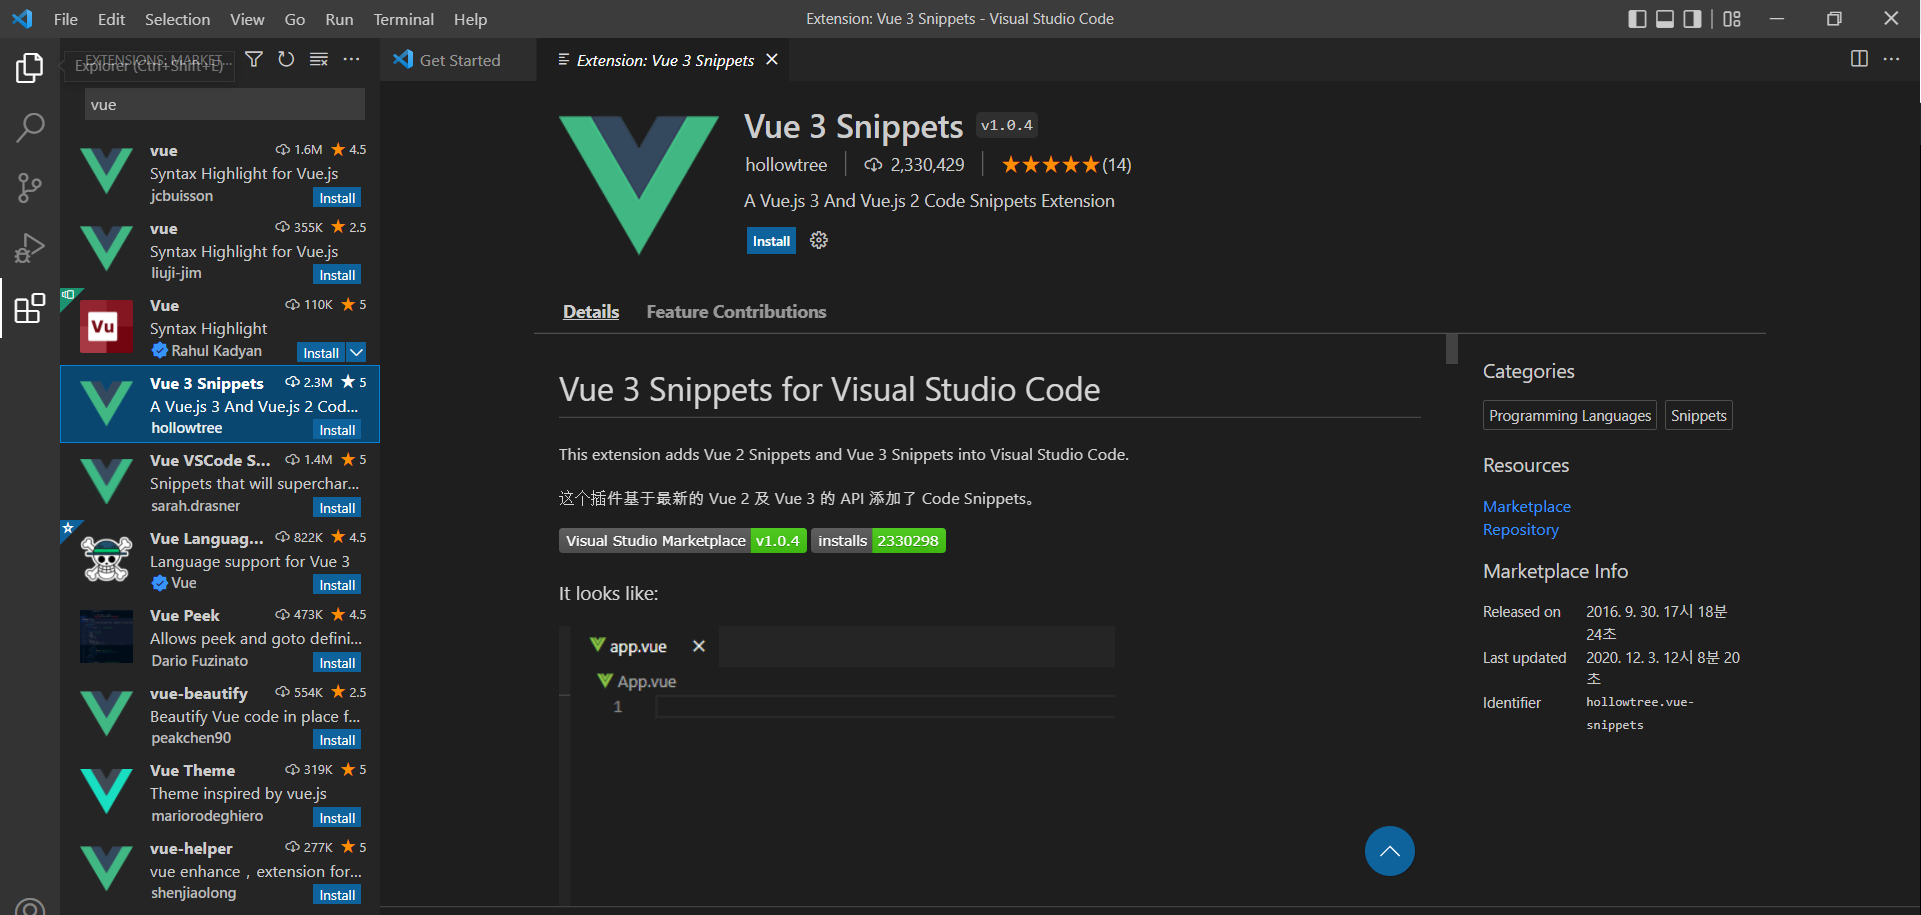The image size is (1921, 915).
Task: Click the scroll to top round button
Action: point(1389,851)
